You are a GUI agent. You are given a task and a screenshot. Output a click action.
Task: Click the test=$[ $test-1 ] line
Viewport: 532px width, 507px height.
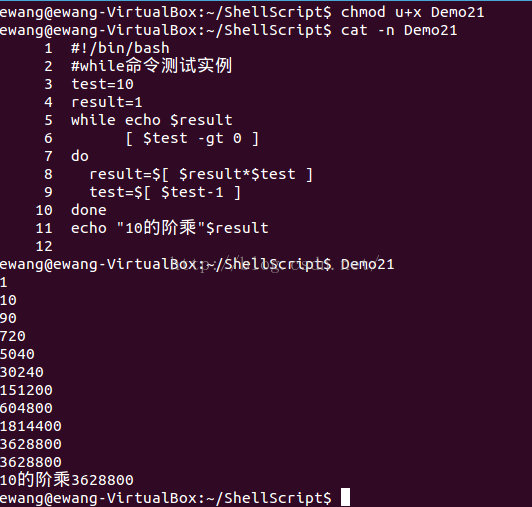165,192
